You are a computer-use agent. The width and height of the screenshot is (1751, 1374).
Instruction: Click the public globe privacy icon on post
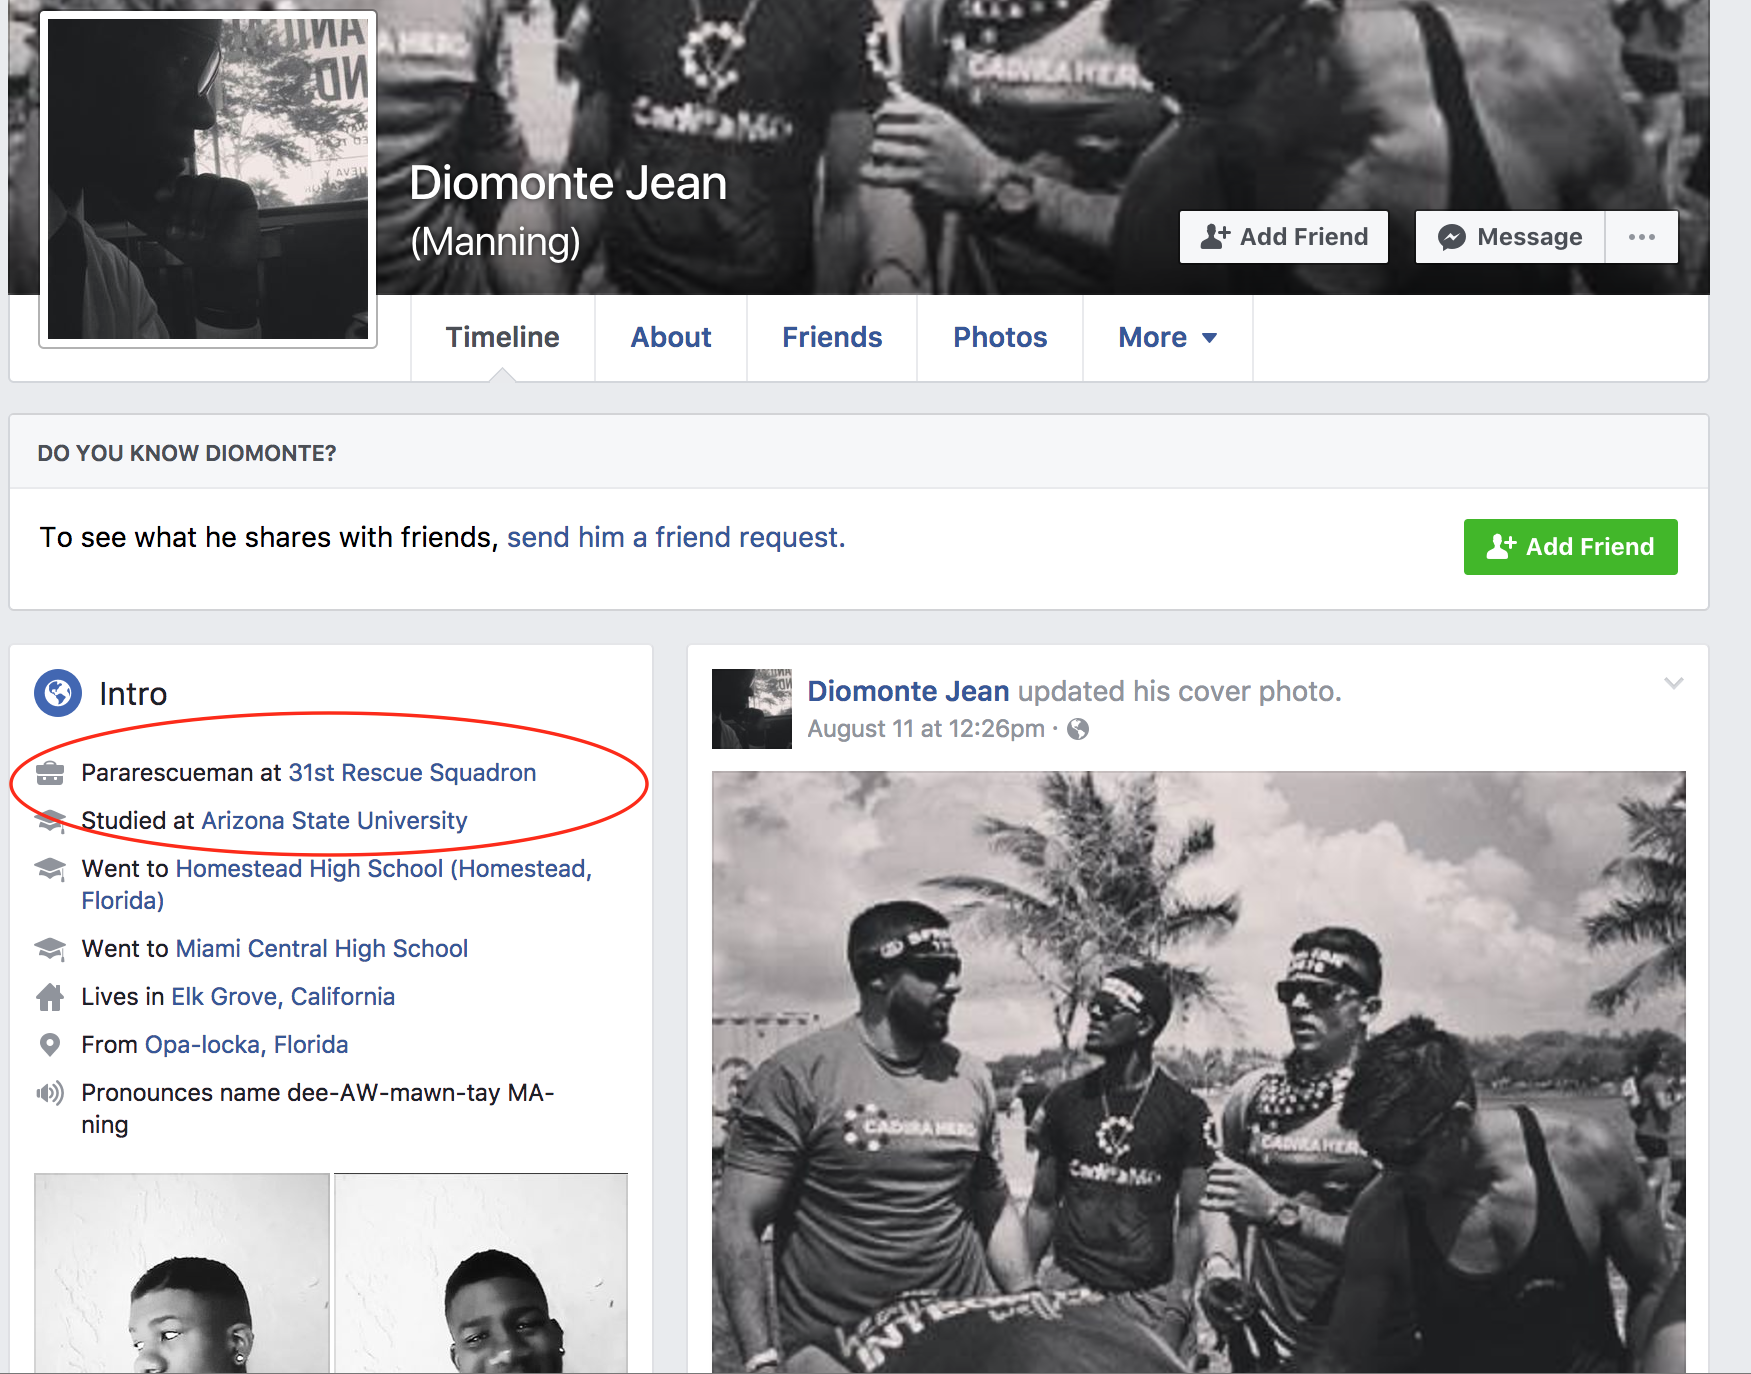tap(1078, 729)
